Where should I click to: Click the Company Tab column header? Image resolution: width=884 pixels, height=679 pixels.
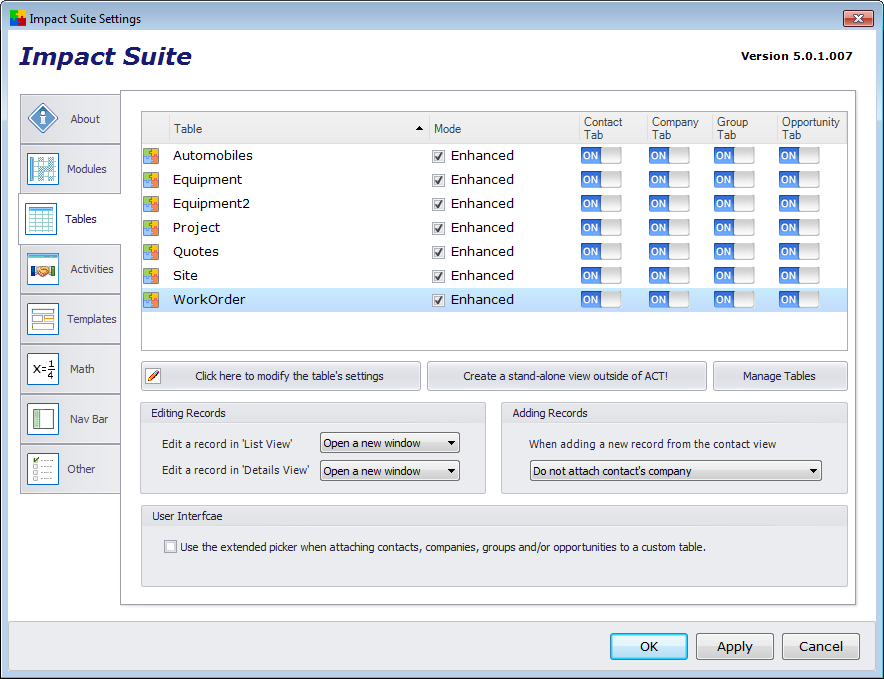[x=680, y=129]
